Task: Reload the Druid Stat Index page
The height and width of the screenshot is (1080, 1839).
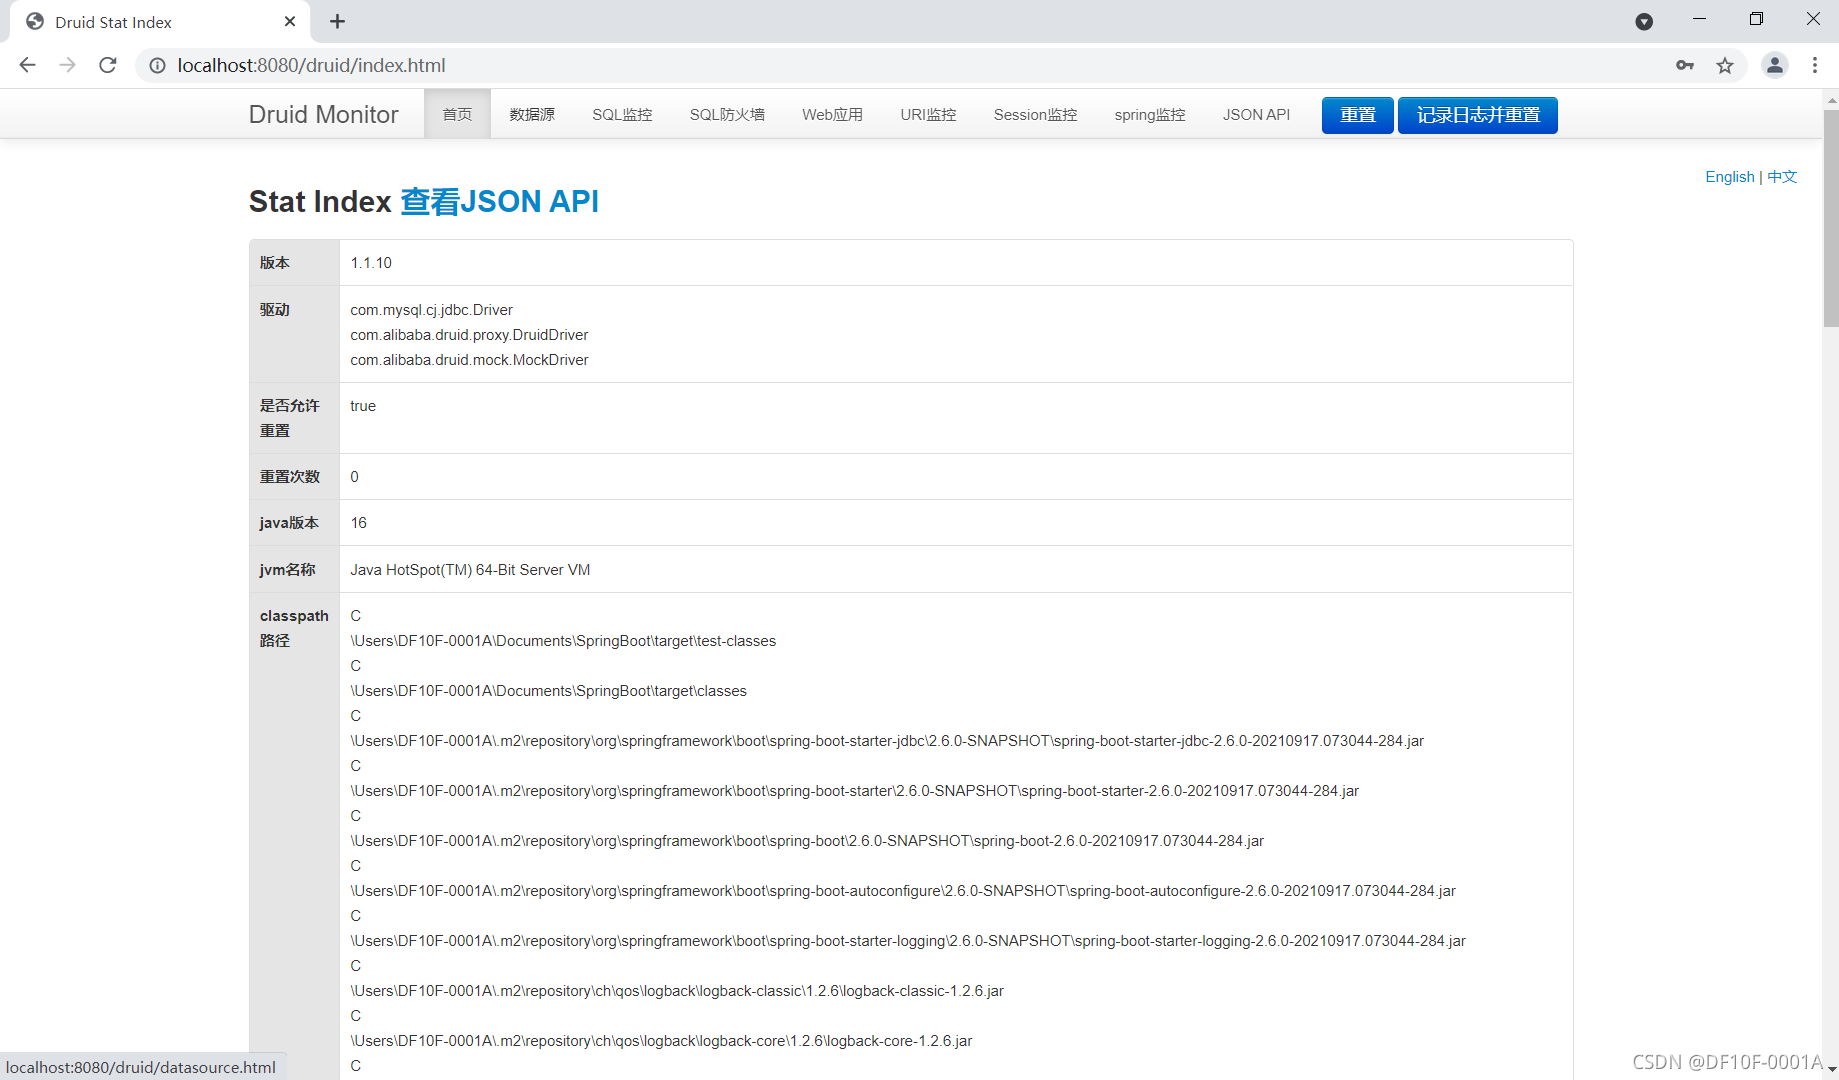Action: (x=107, y=65)
